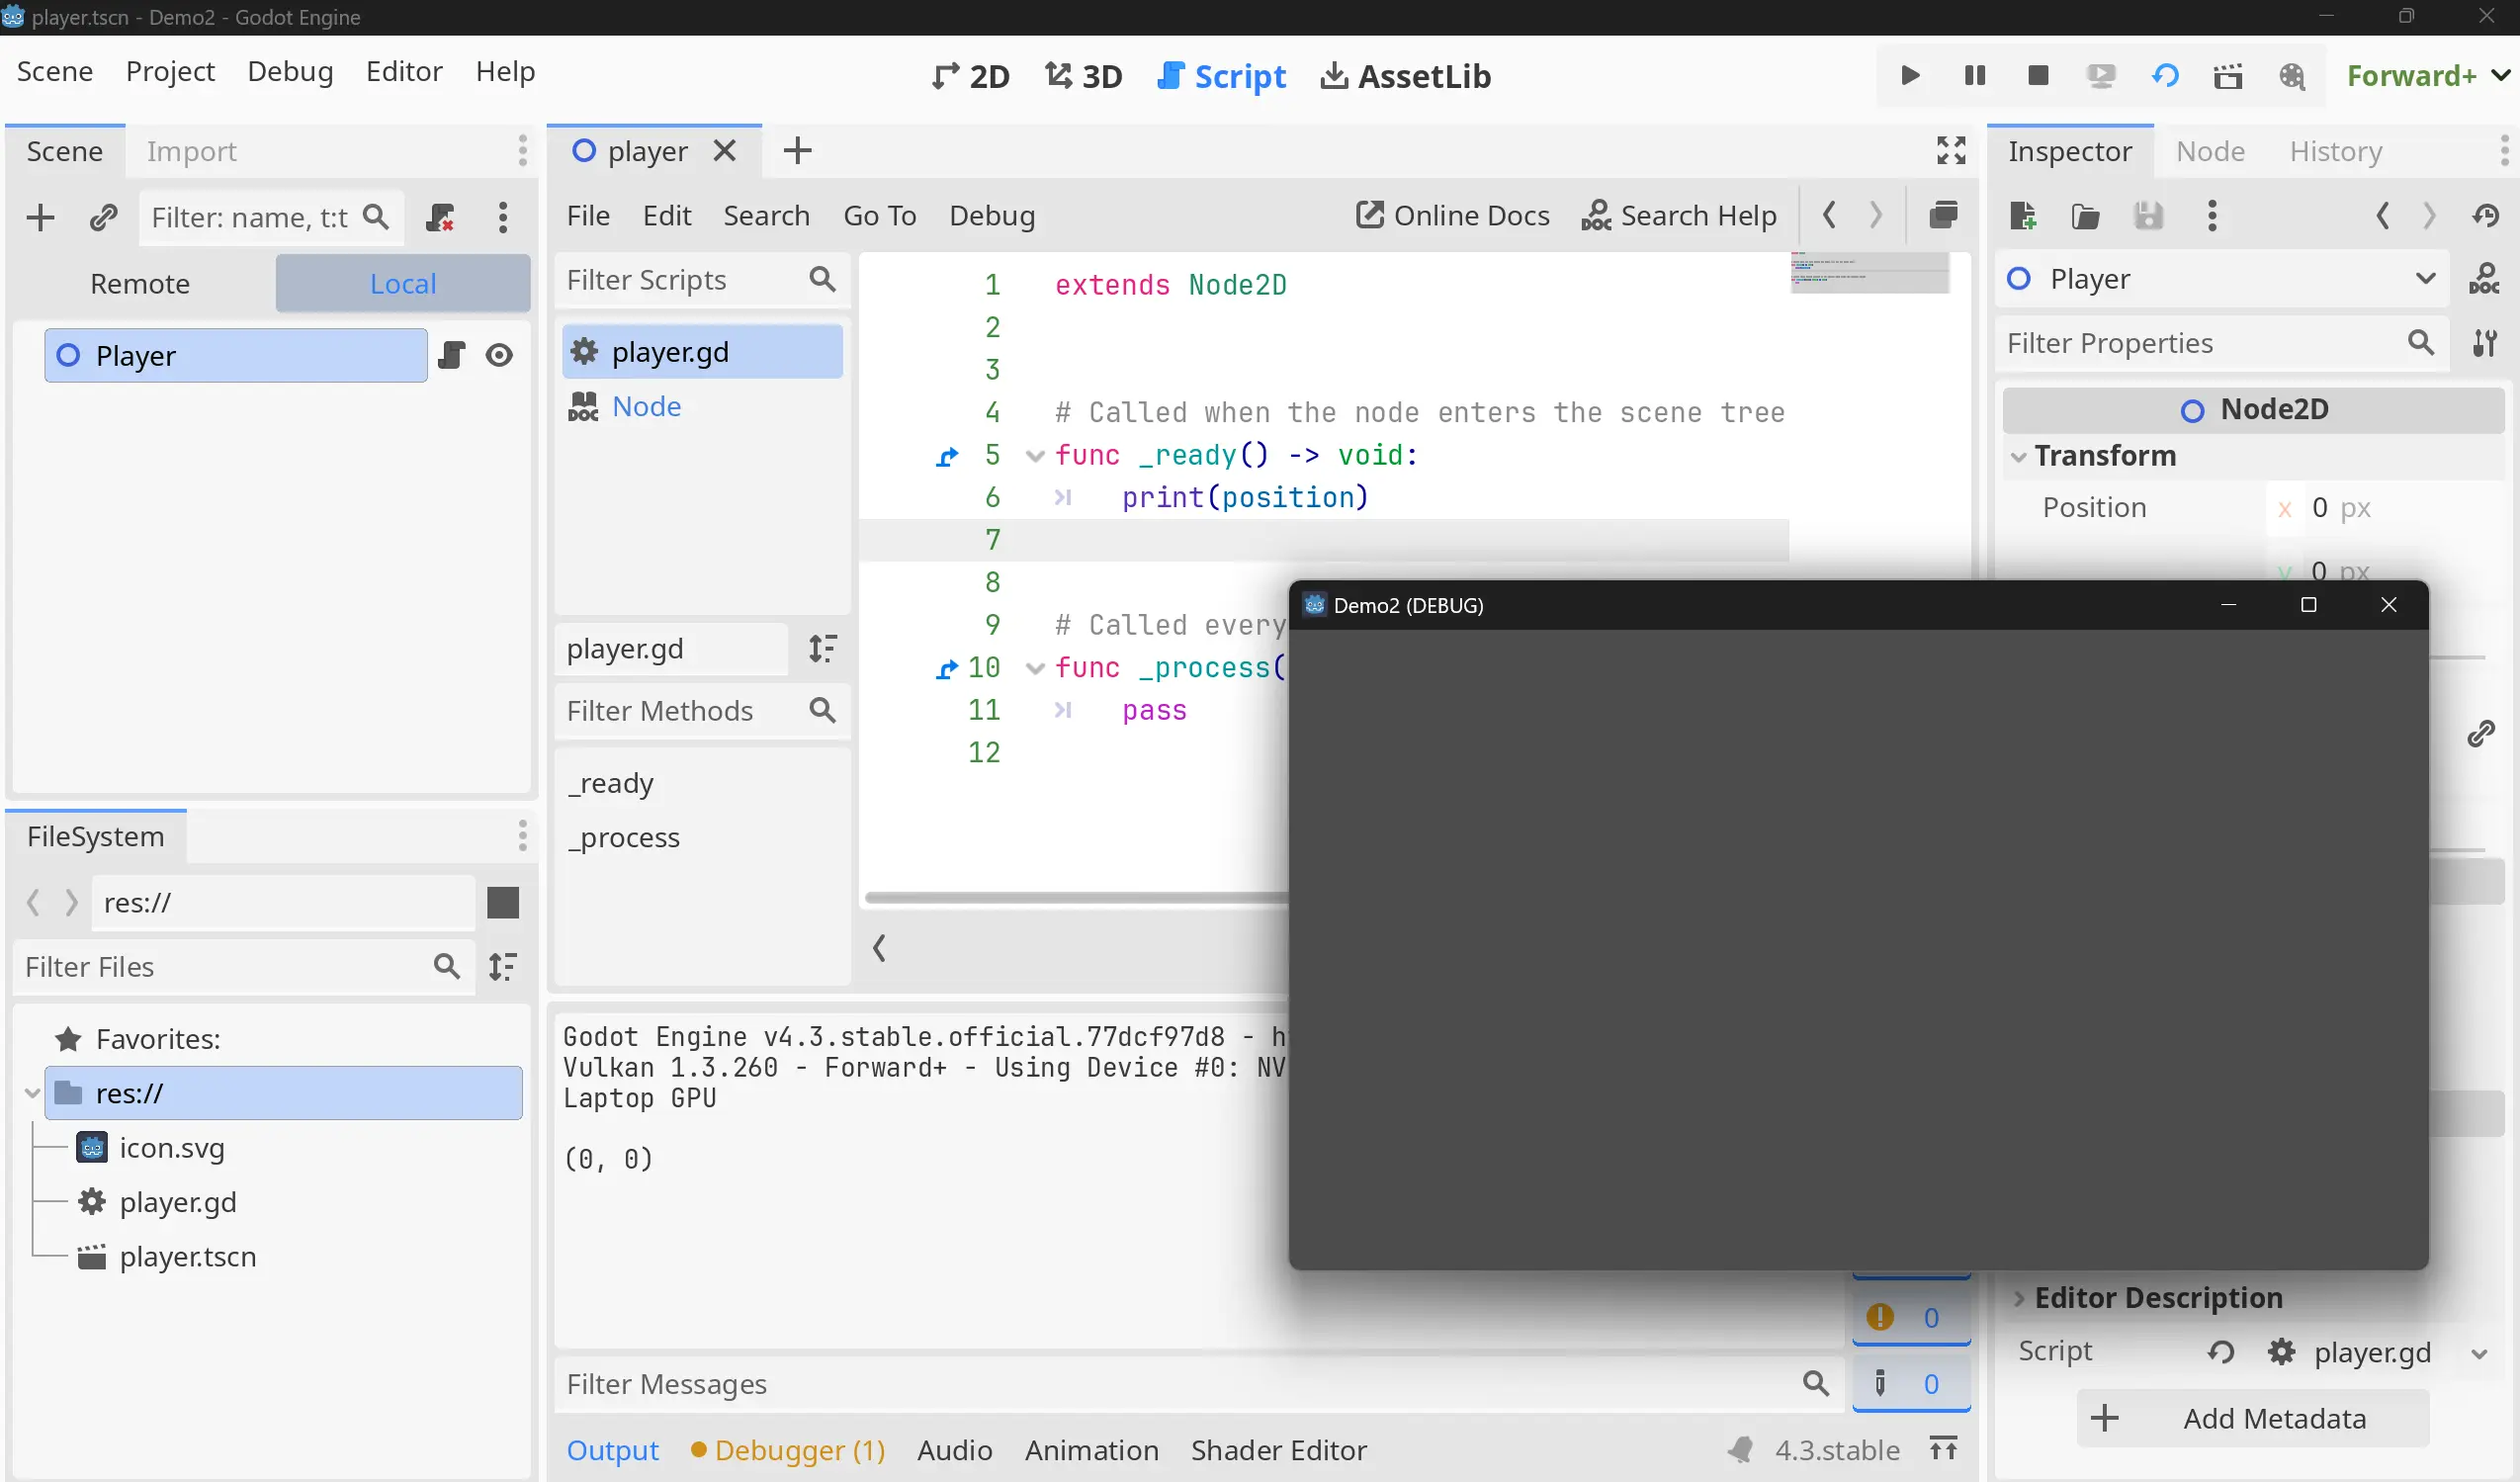Stop the running project
This screenshot has height=1482, width=2520.
(x=2038, y=76)
